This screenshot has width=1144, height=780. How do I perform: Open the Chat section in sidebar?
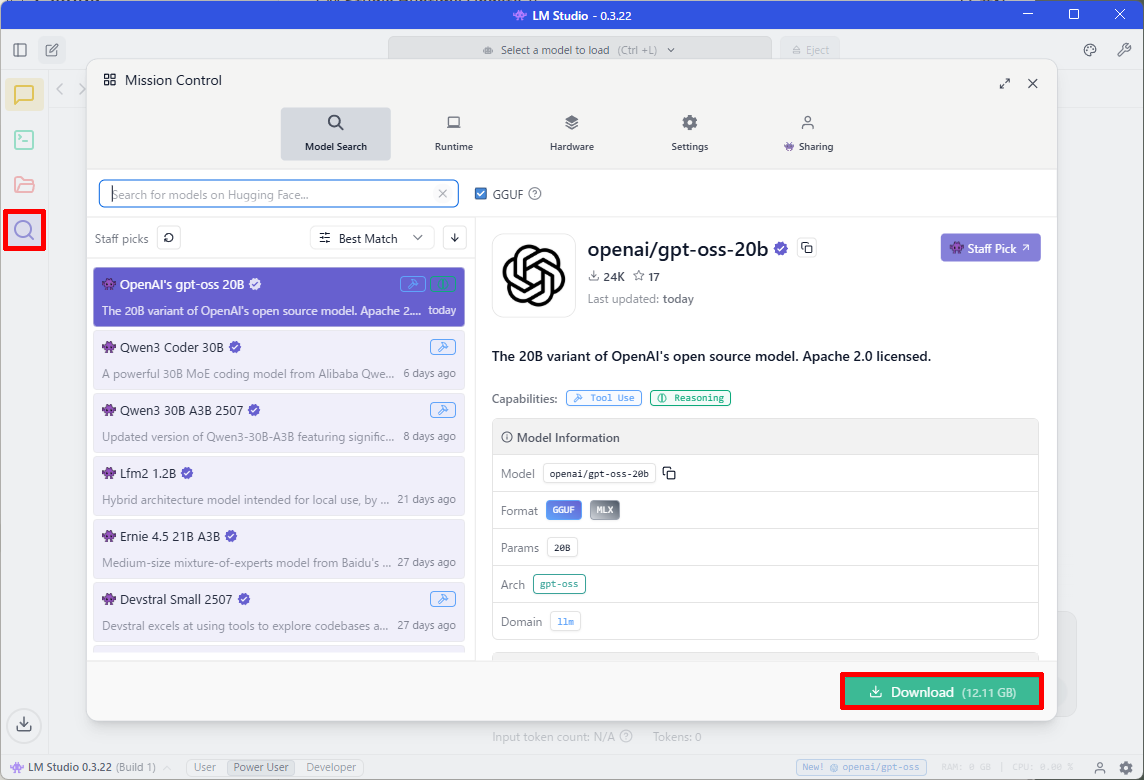24,95
